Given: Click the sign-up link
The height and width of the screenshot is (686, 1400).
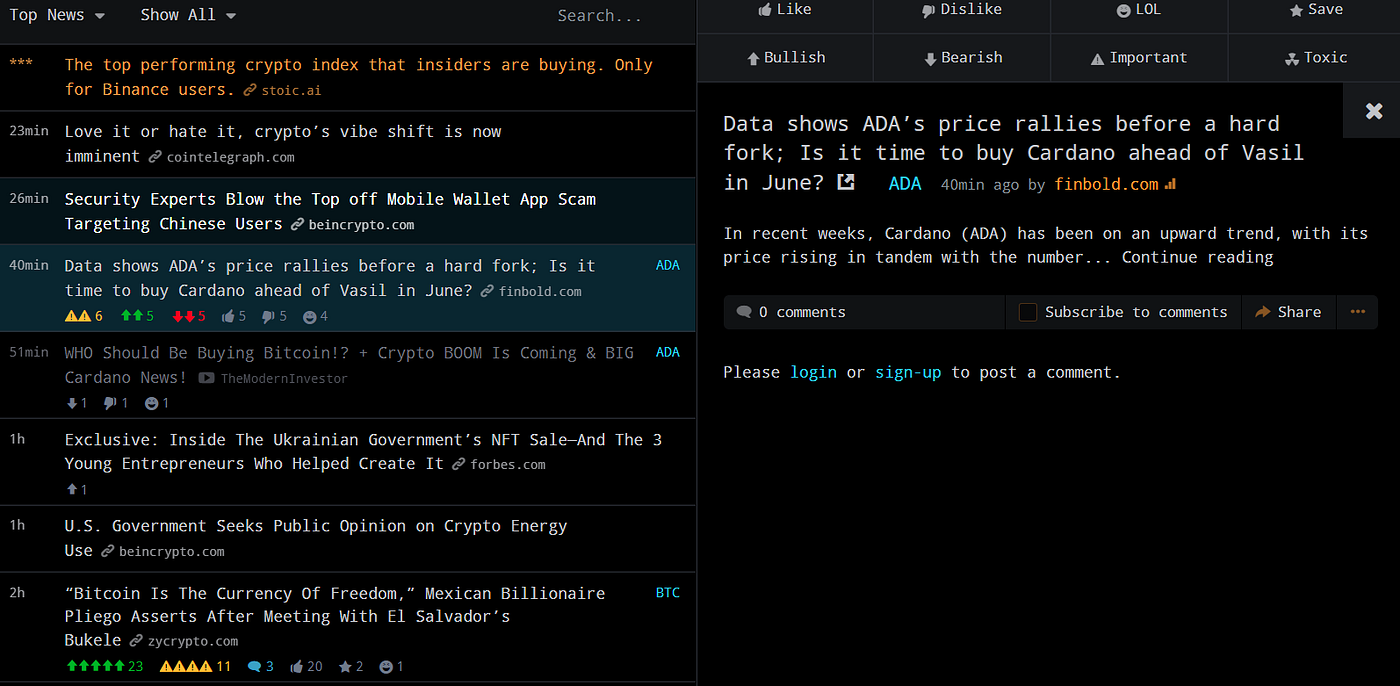Looking at the screenshot, I should pyautogui.click(x=908, y=372).
